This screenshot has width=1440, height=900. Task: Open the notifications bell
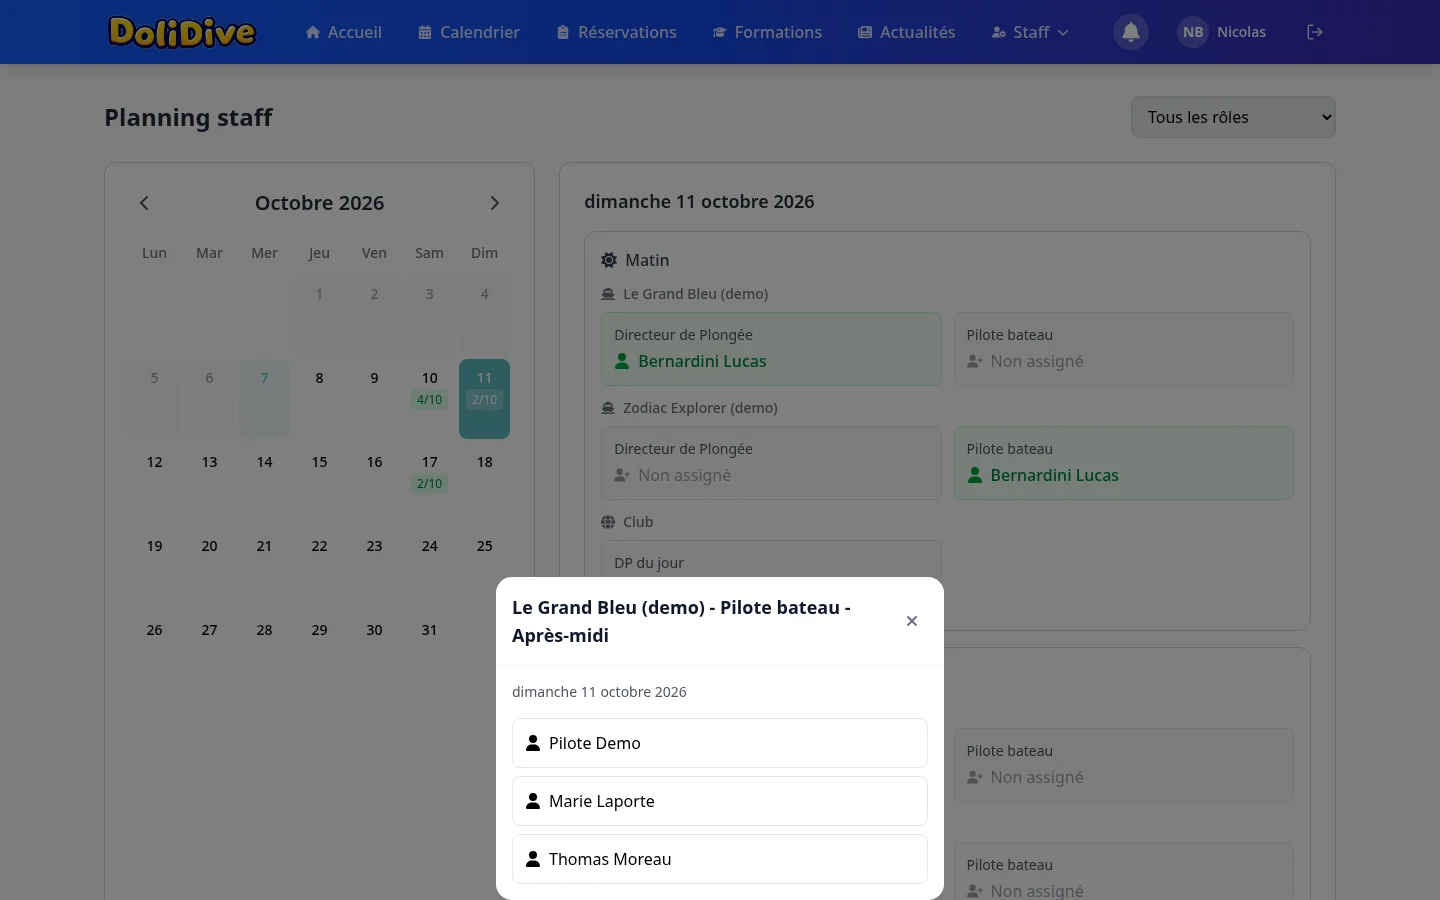tap(1131, 32)
